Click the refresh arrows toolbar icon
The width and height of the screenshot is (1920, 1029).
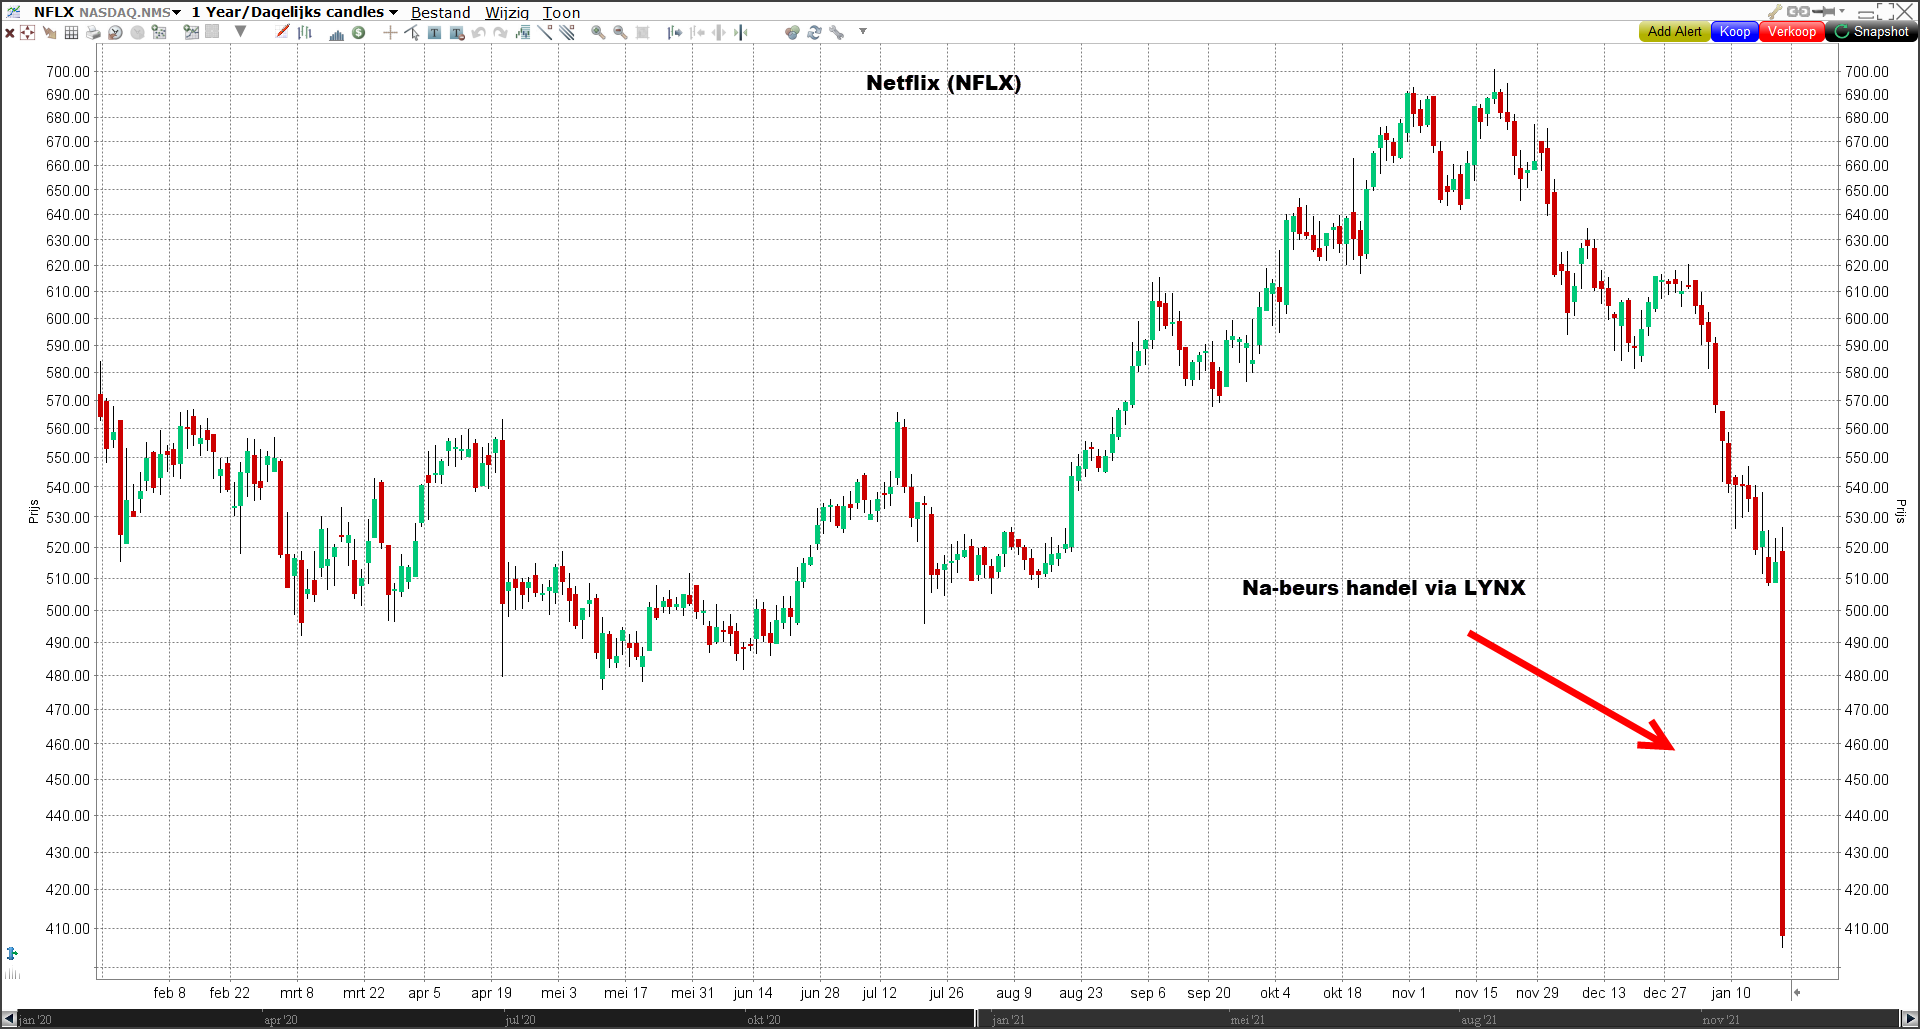pyautogui.click(x=814, y=32)
